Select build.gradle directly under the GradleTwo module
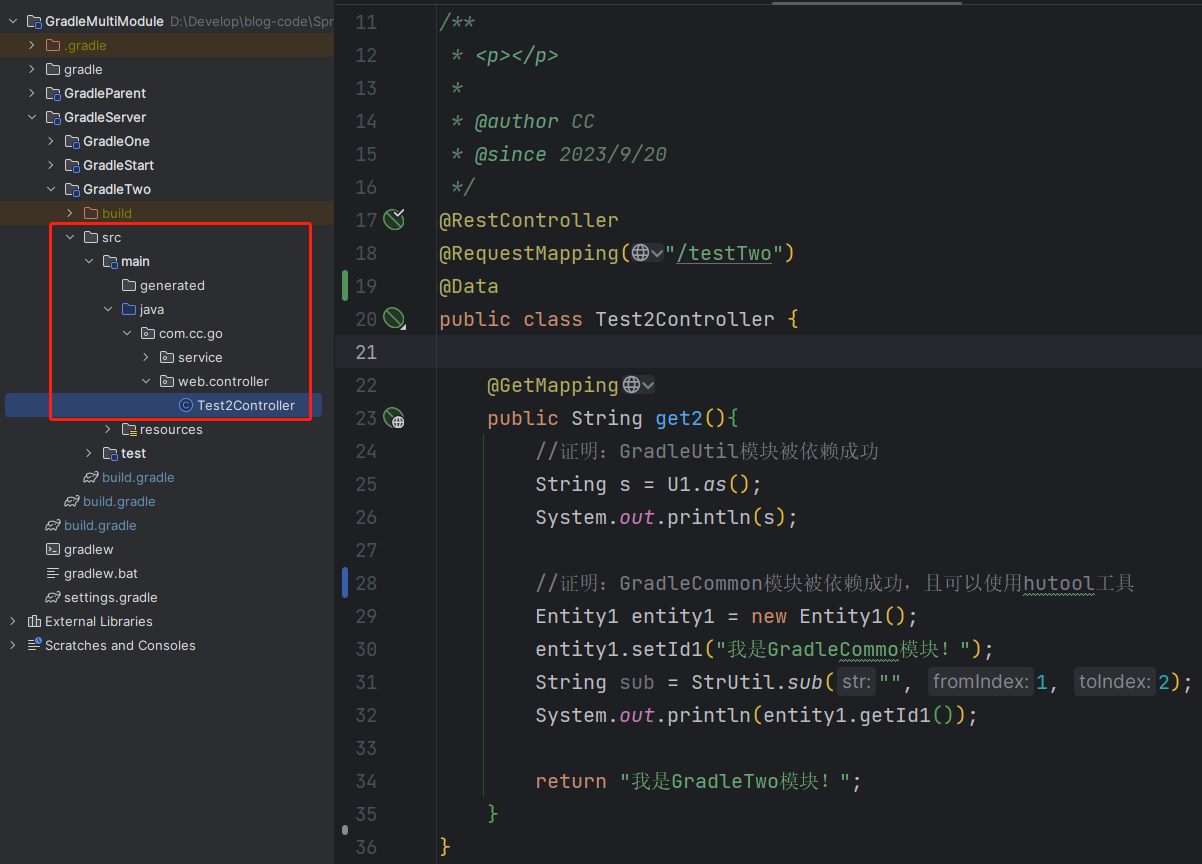Viewport: 1202px width, 864px height. tap(138, 477)
